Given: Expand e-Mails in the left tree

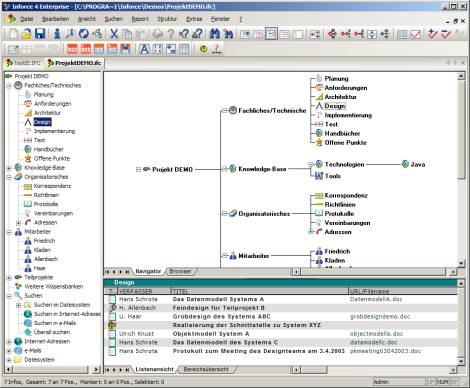Looking at the screenshot, I should tap(9, 351).
